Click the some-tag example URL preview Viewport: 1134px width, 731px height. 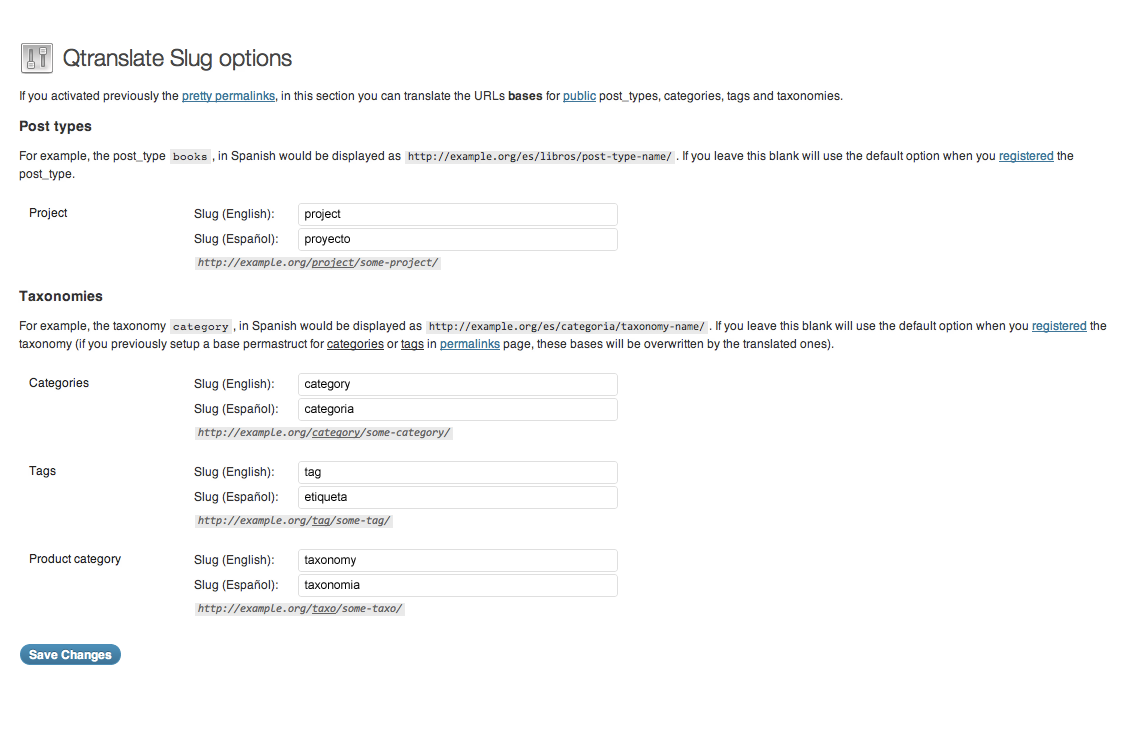294,521
